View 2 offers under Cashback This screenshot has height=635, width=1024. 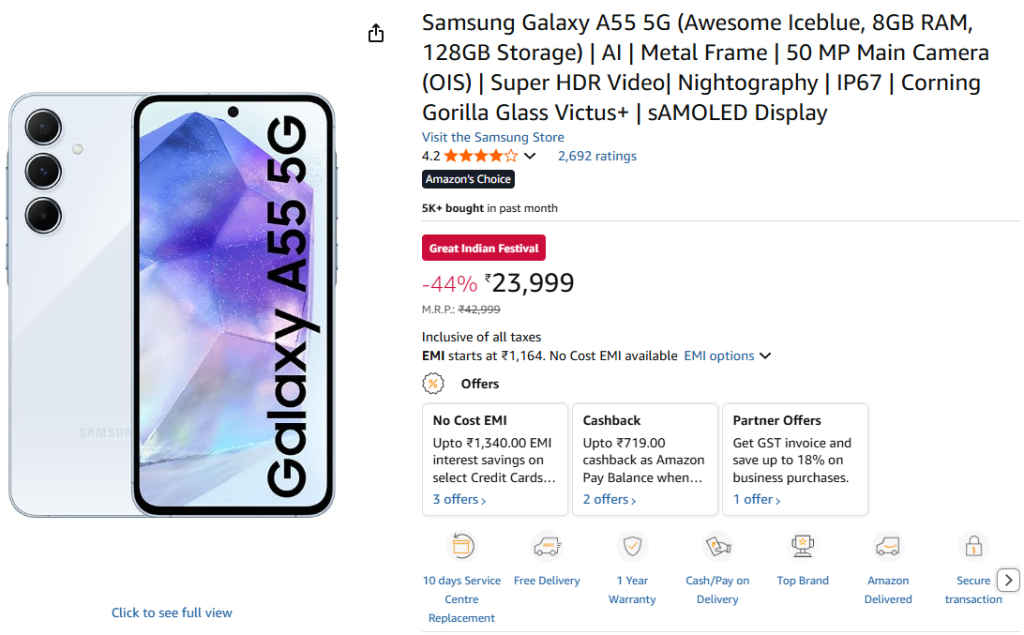tap(606, 499)
